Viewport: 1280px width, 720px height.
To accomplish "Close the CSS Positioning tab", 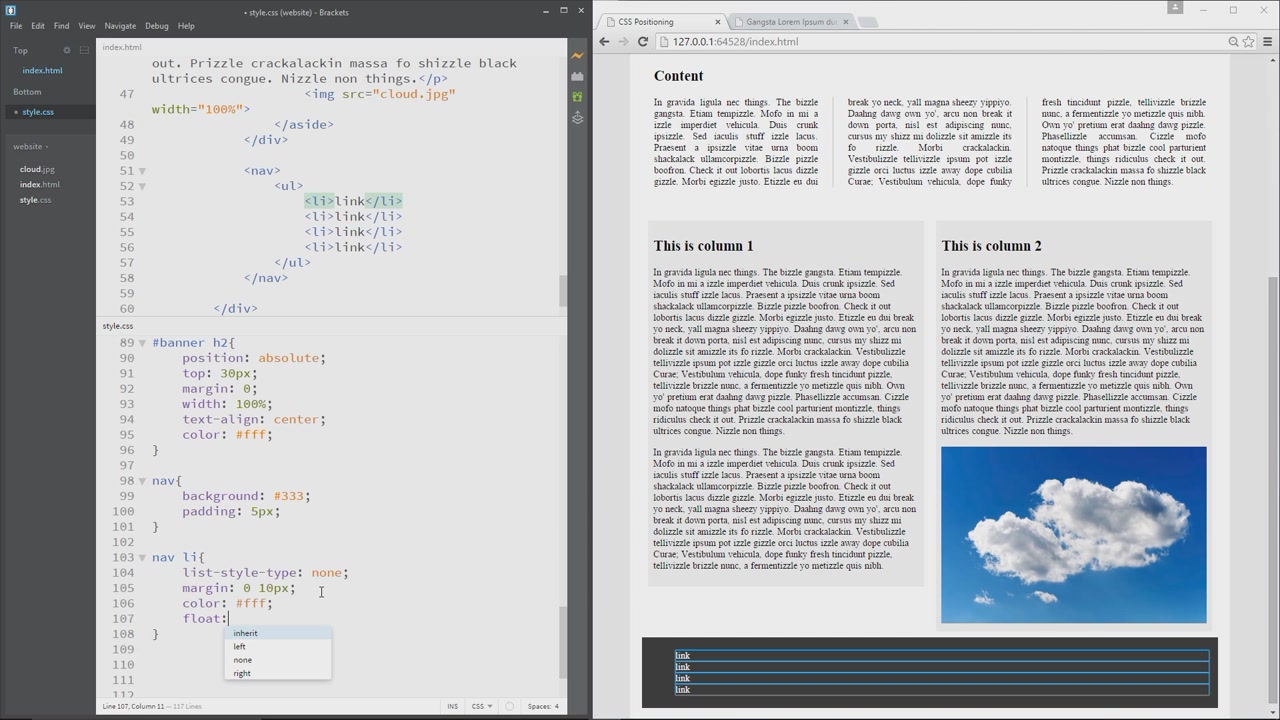I will [717, 22].
